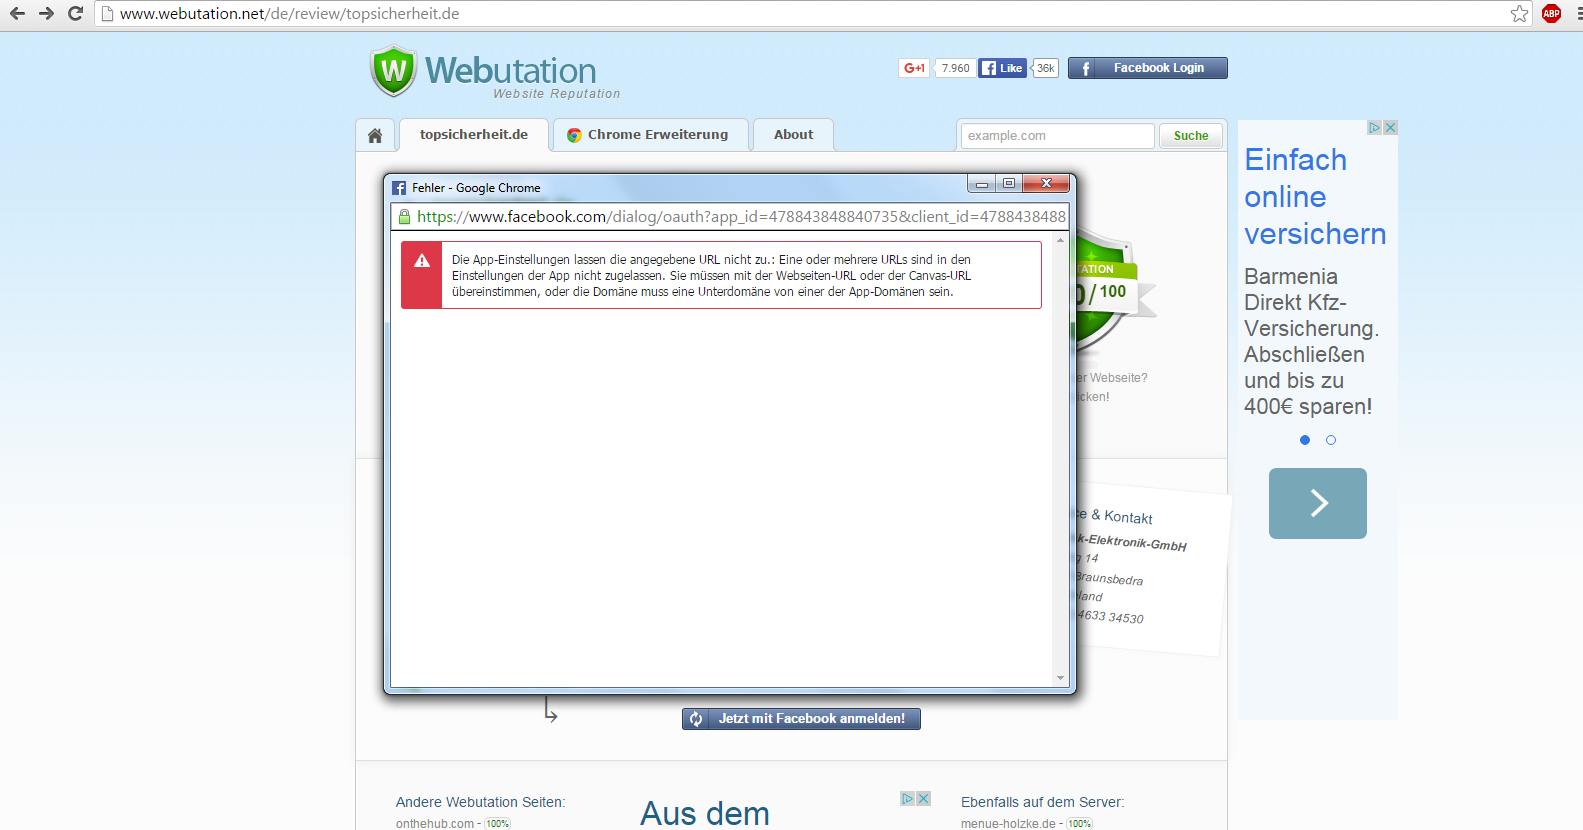Click popup scrollbar up arrow

point(1061,241)
